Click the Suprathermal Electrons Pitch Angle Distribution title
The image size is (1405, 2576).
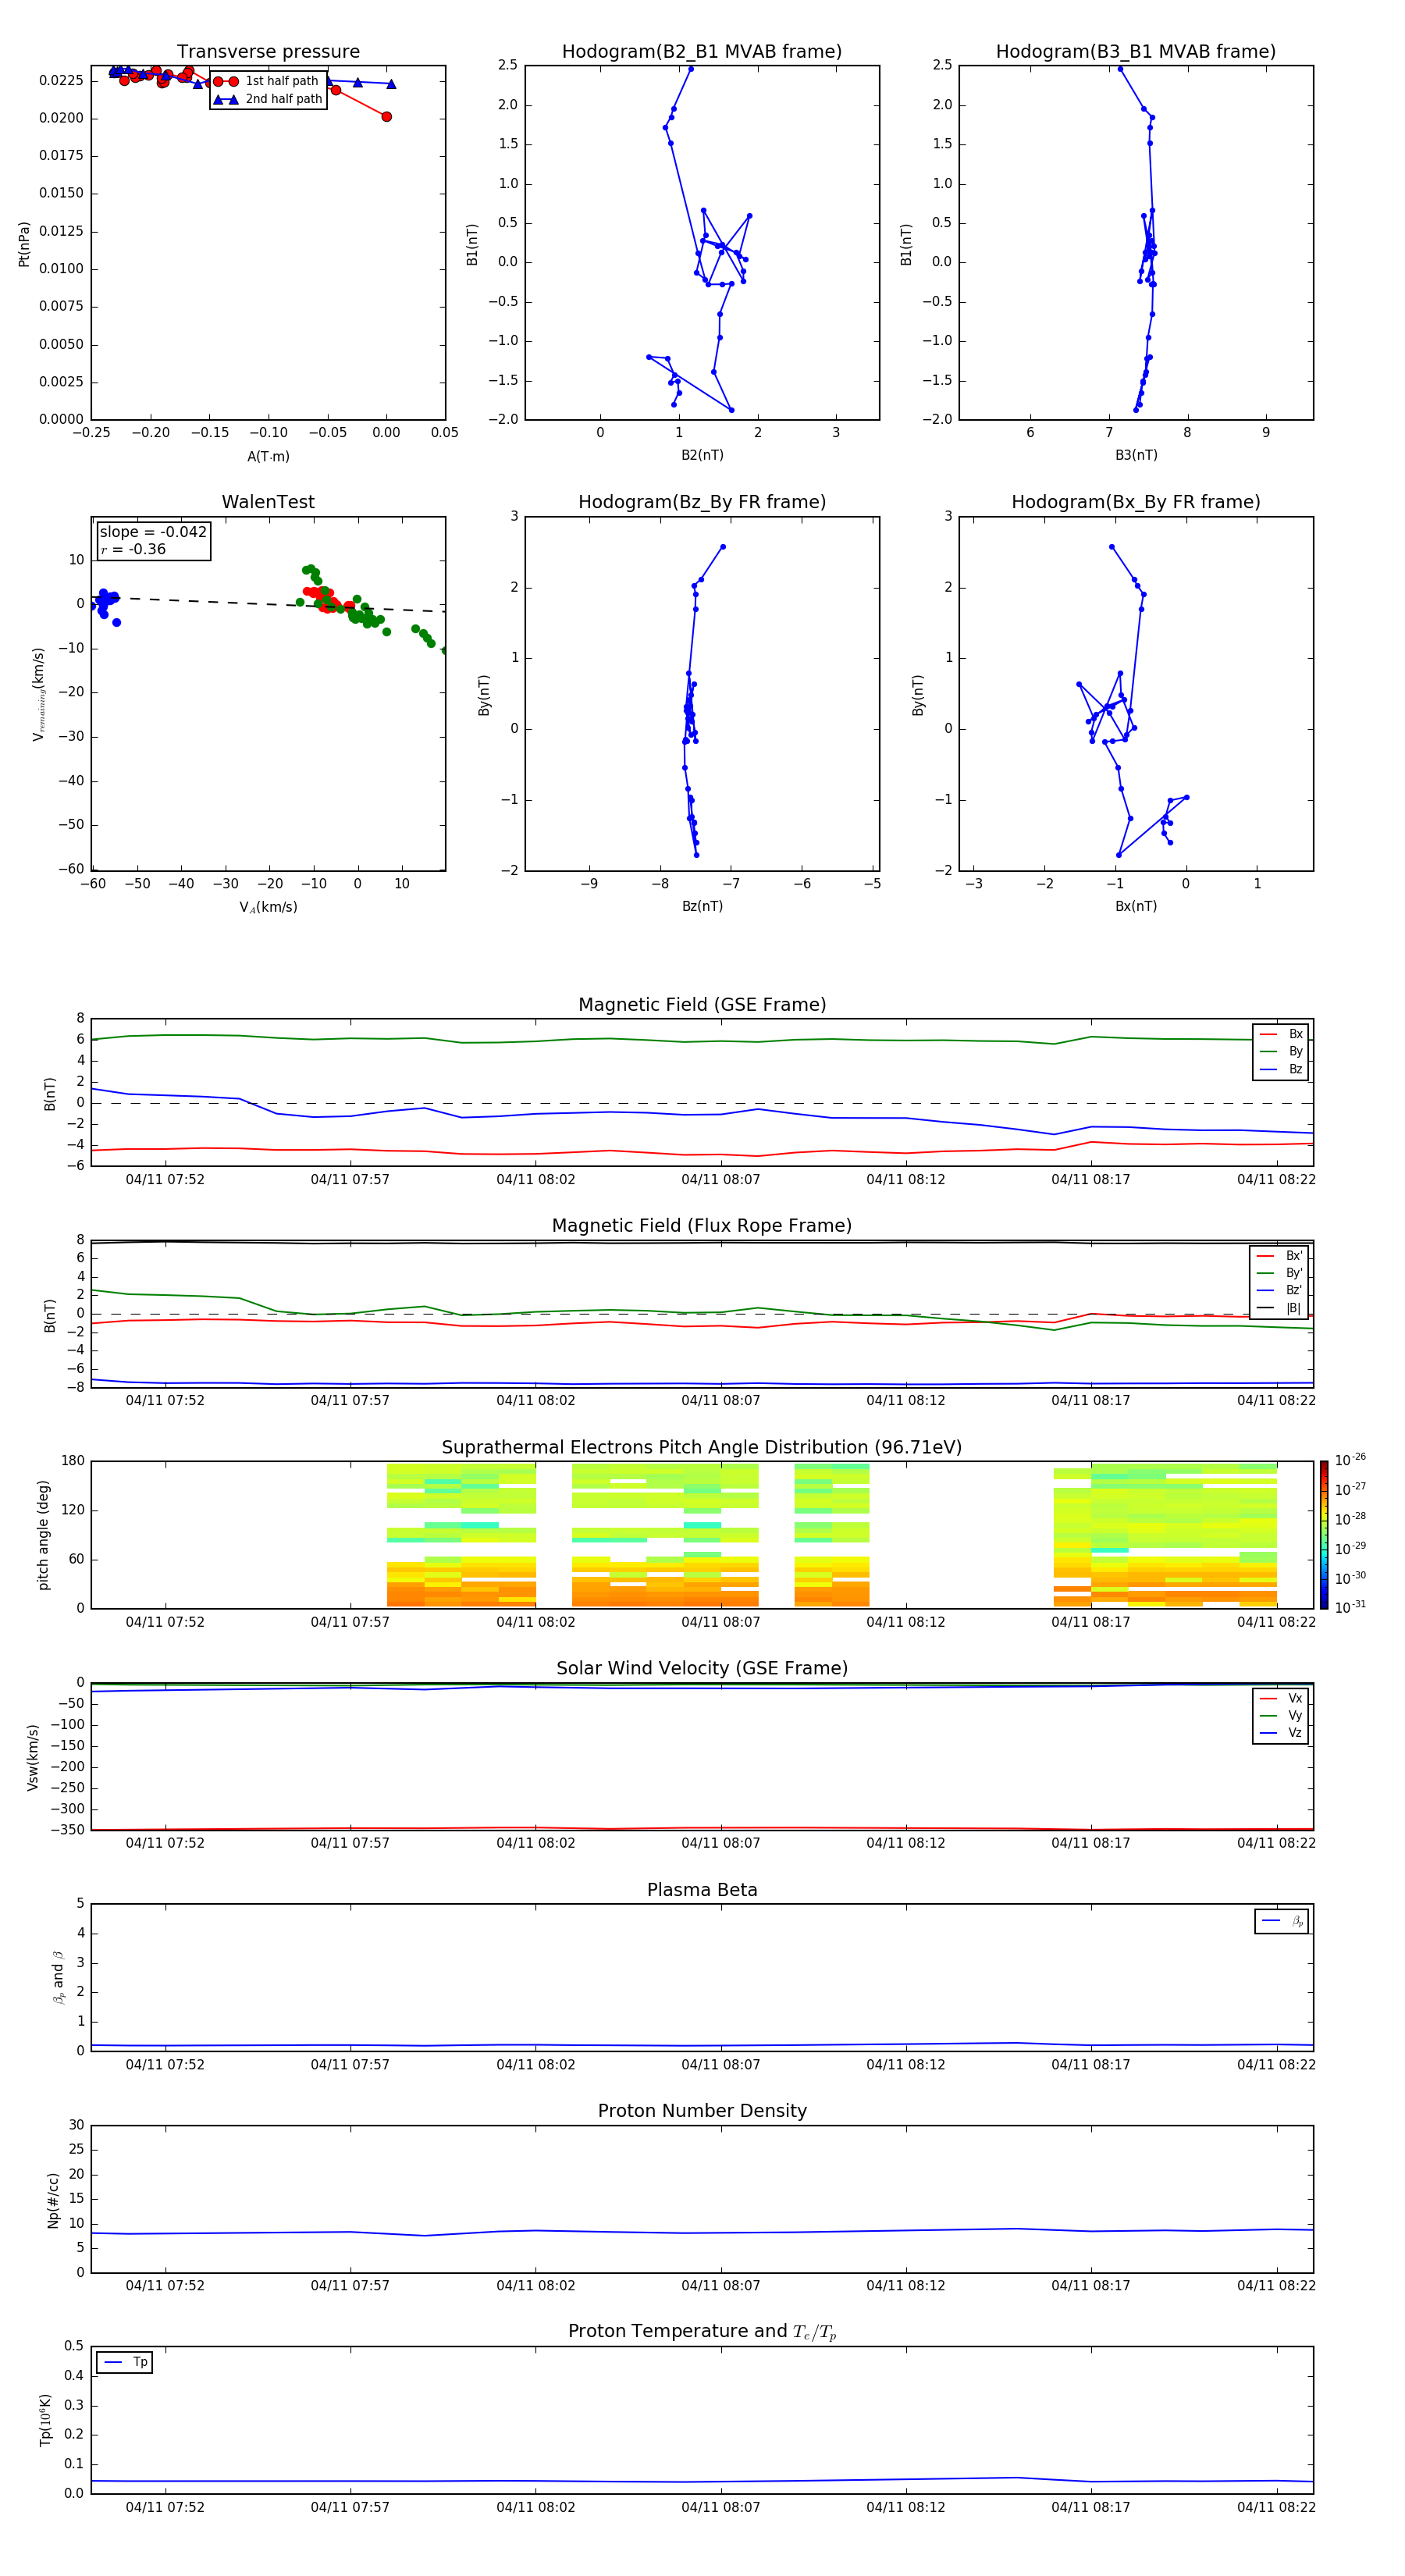point(702,1448)
